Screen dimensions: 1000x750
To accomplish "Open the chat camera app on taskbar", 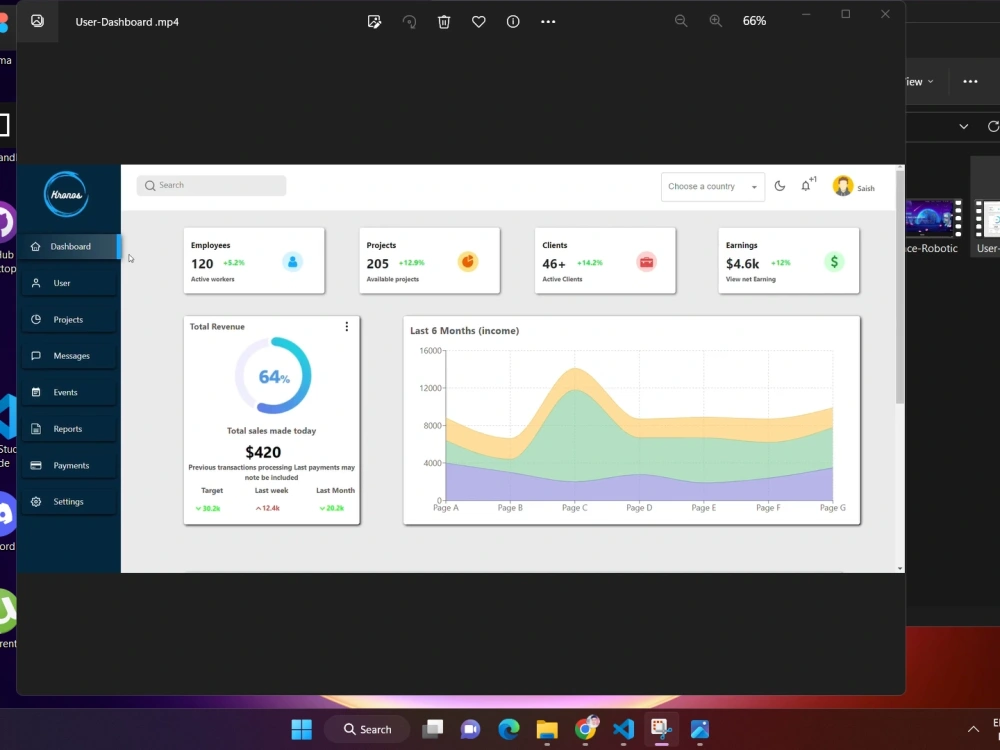I will tap(470, 729).
